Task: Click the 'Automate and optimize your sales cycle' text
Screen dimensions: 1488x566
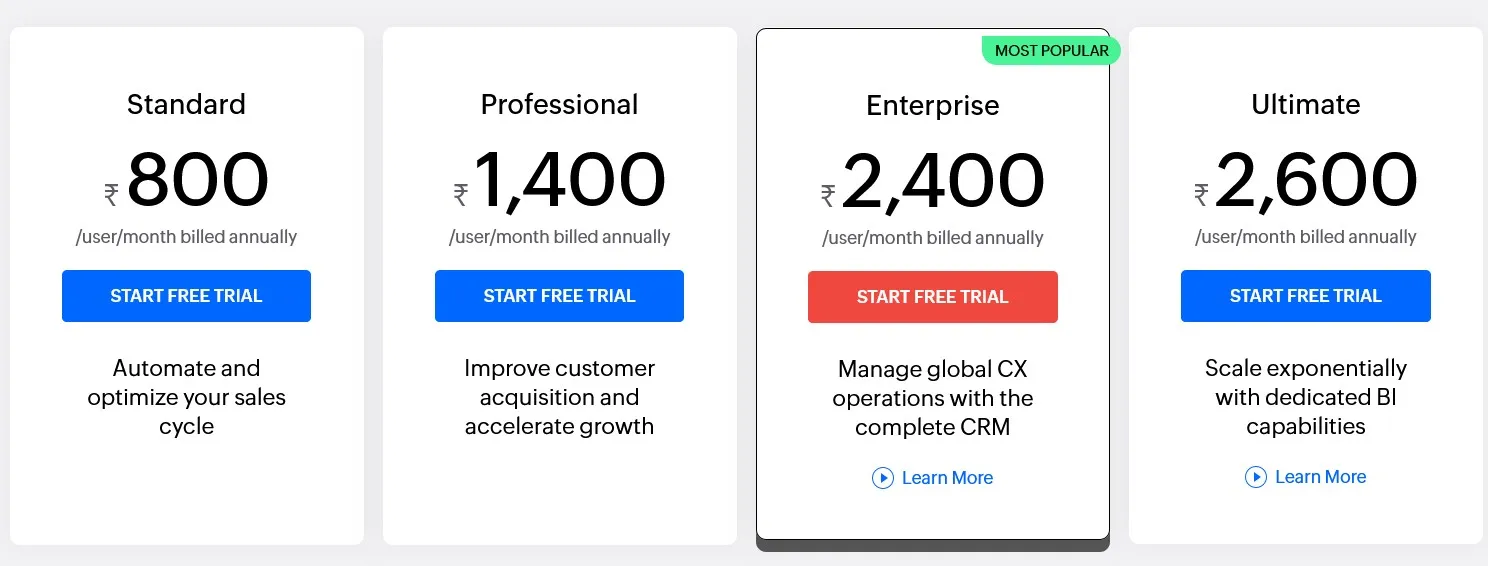Action: [186, 397]
